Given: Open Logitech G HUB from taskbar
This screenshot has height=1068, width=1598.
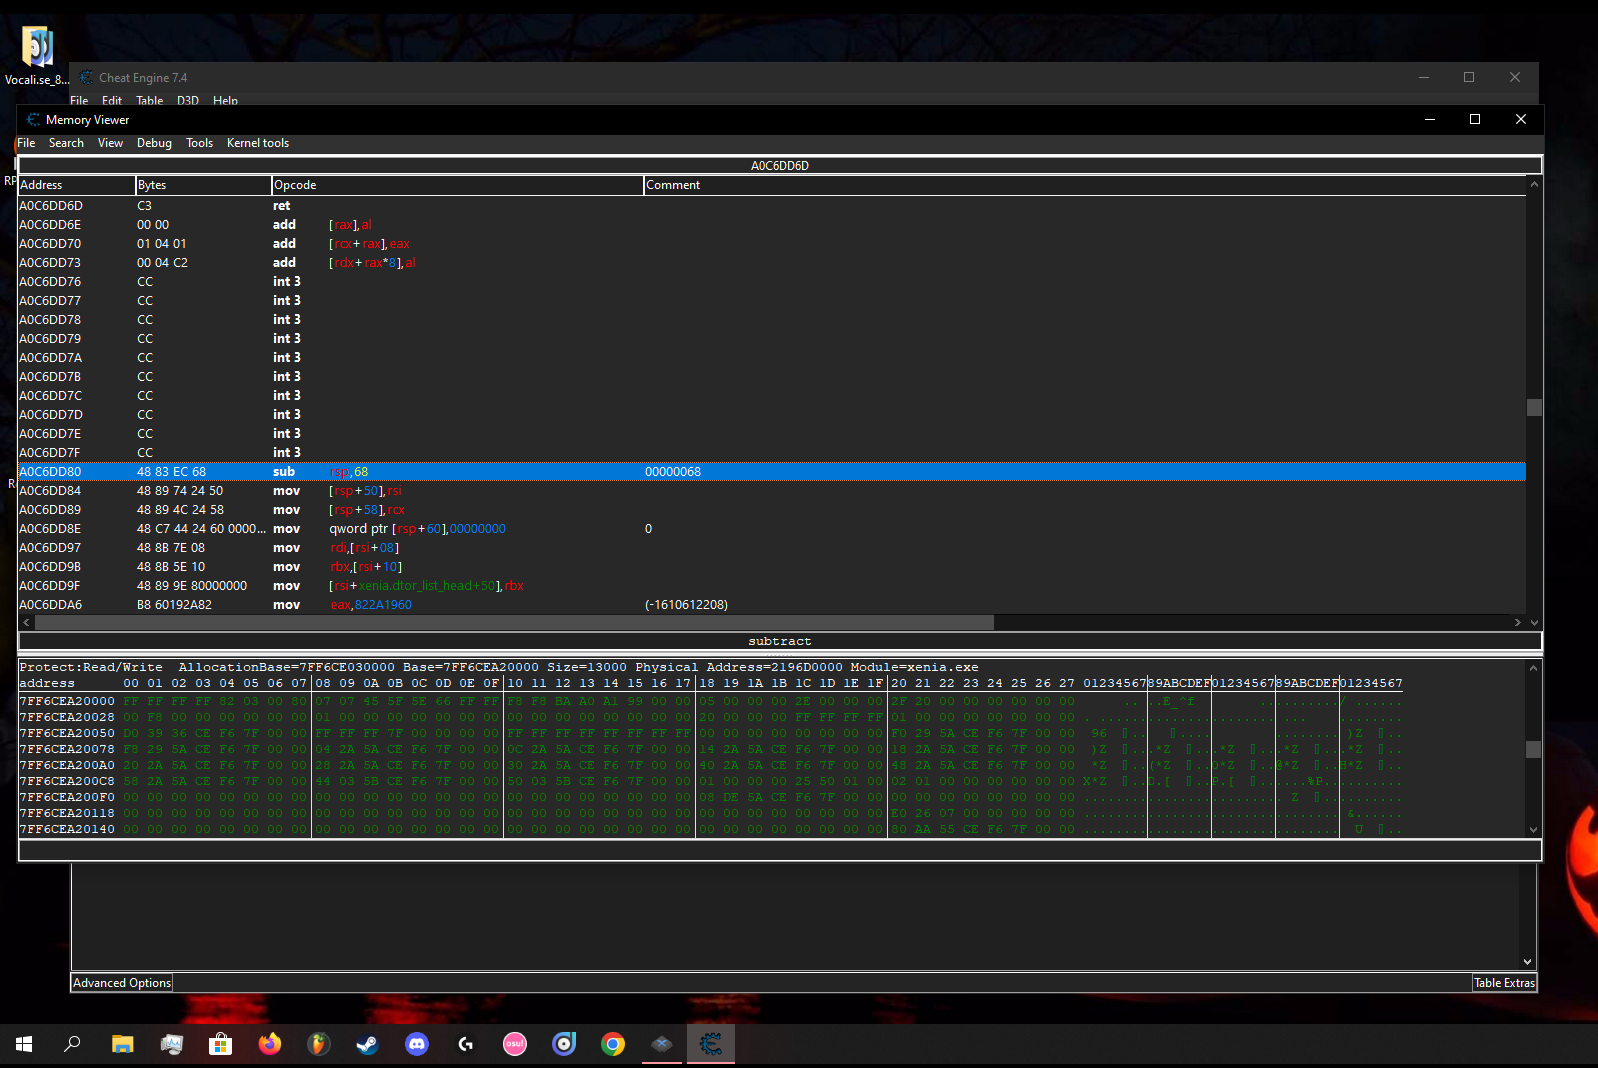Looking at the screenshot, I should [465, 1044].
